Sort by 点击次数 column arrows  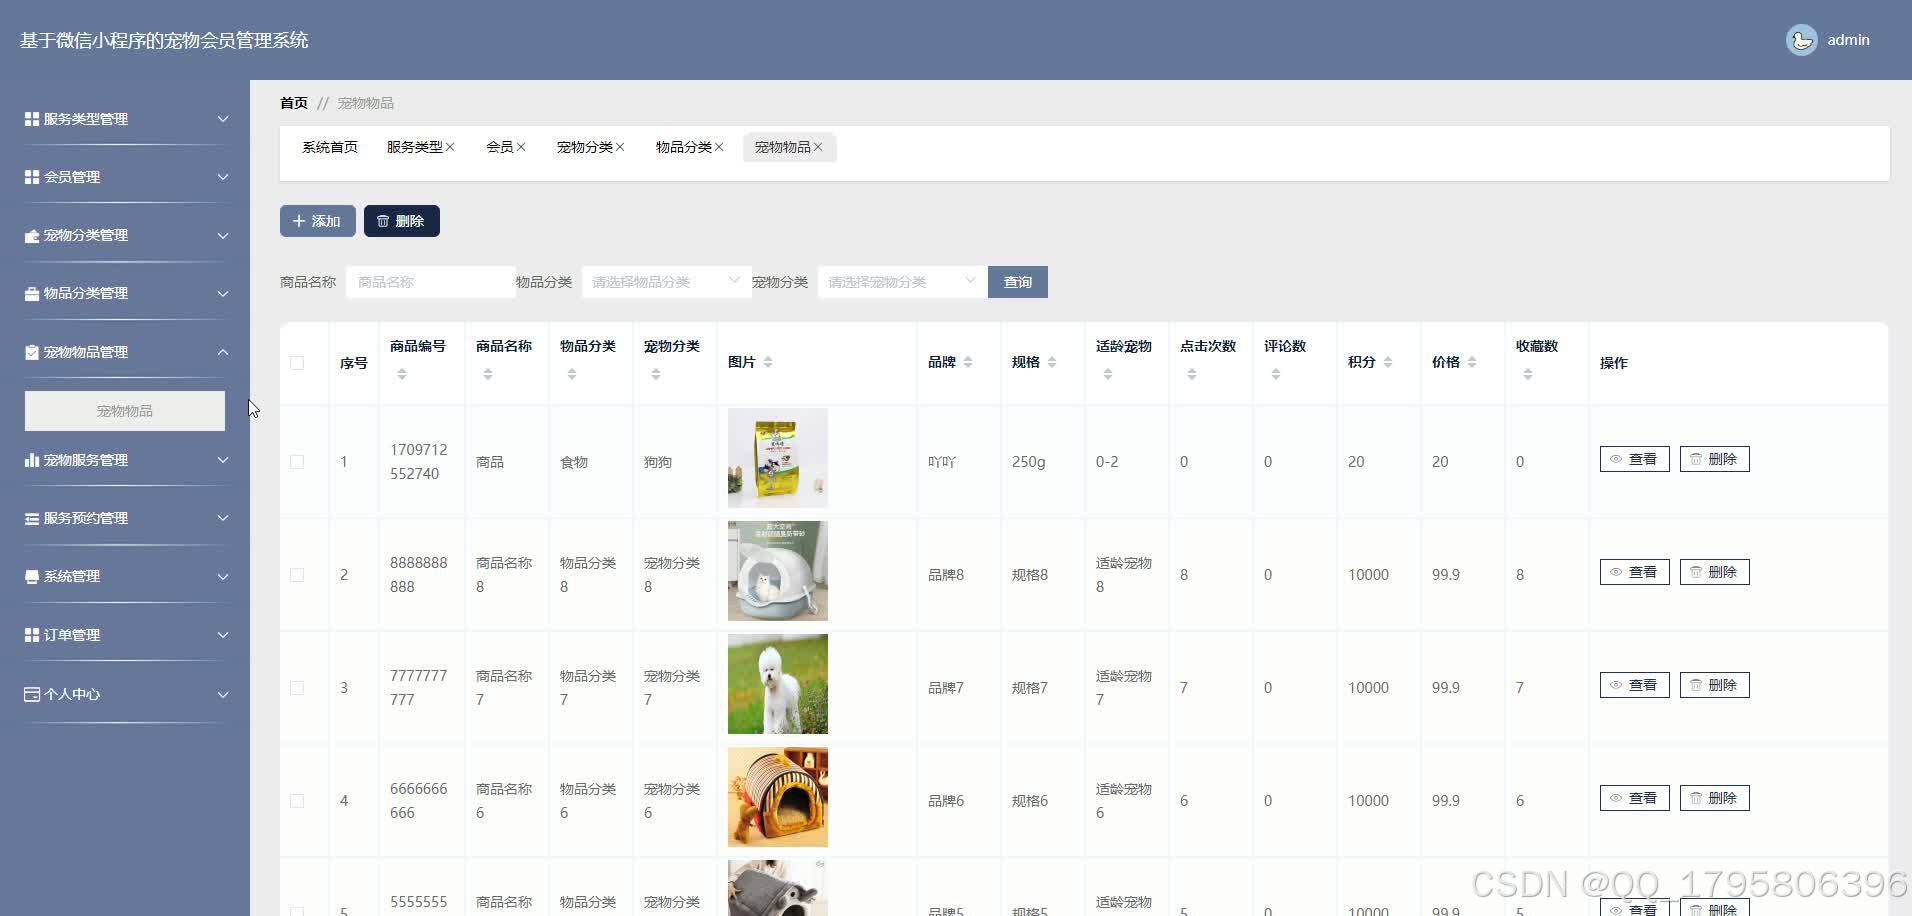[x=1192, y=374]
